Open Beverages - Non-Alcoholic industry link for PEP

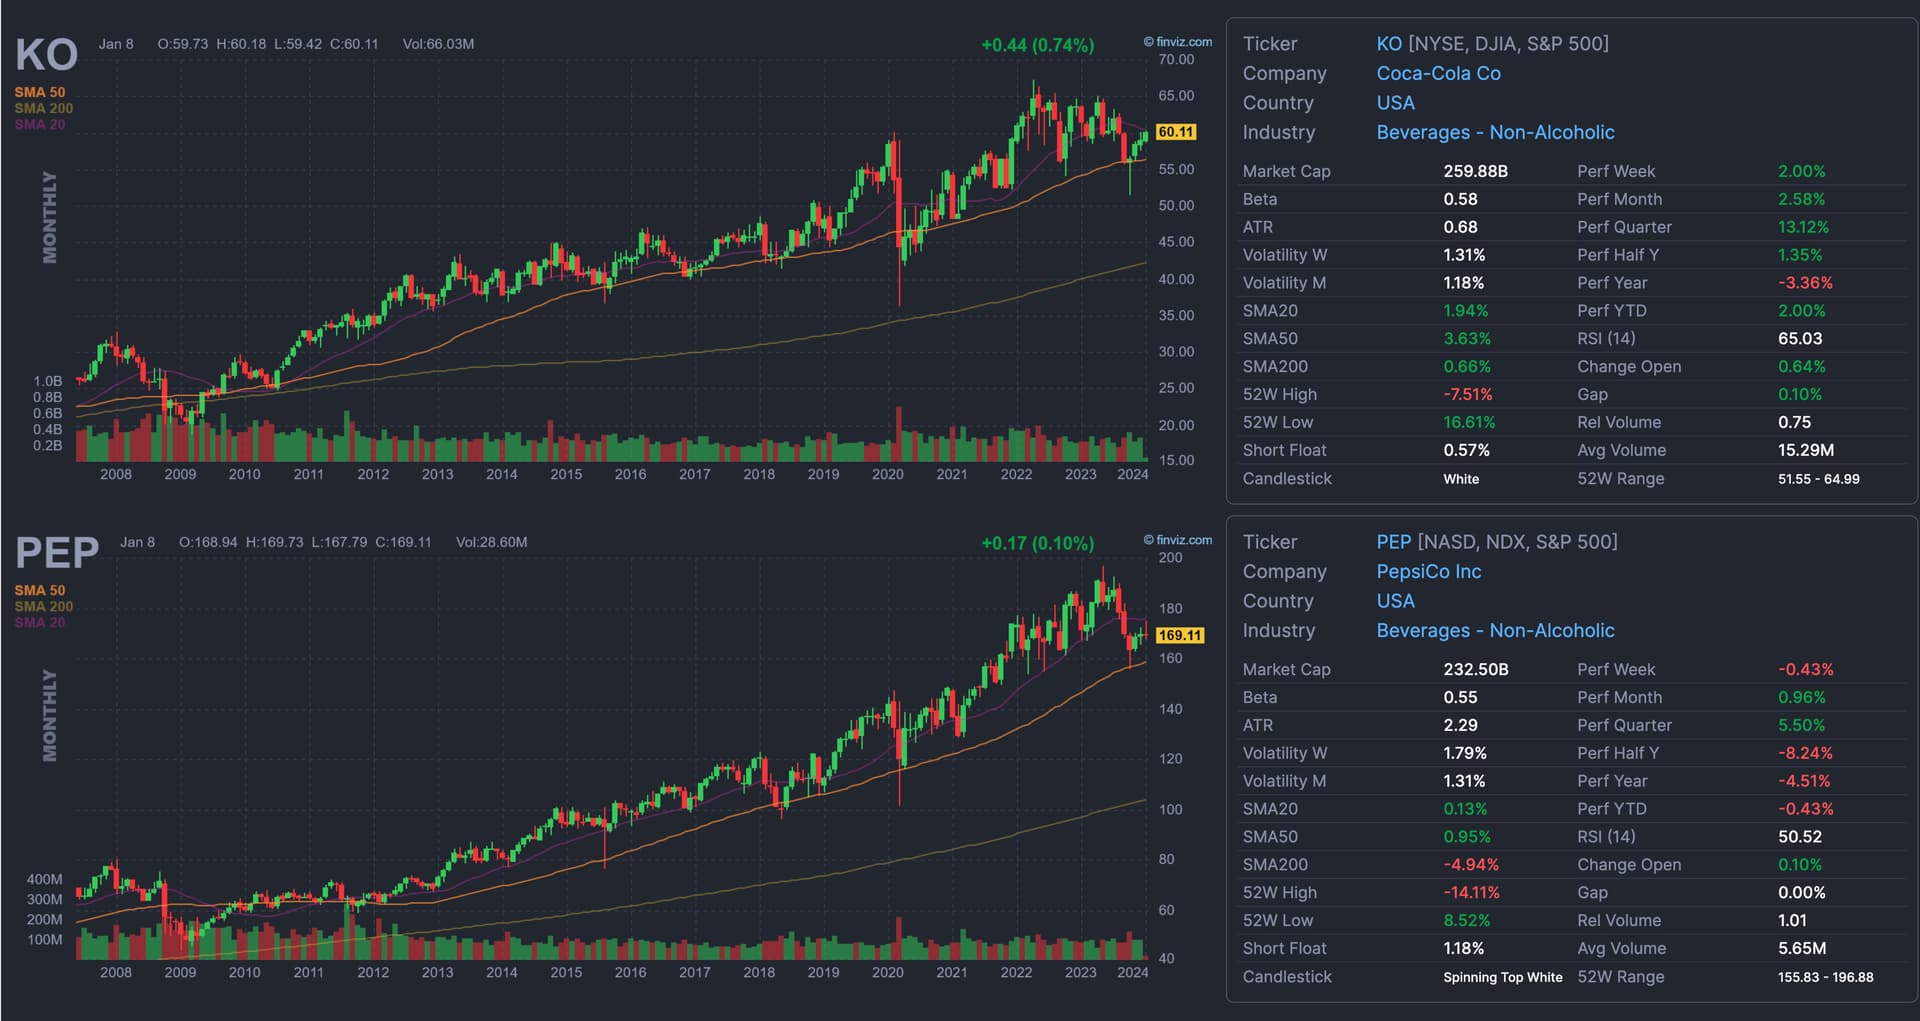click(1494, 630)
